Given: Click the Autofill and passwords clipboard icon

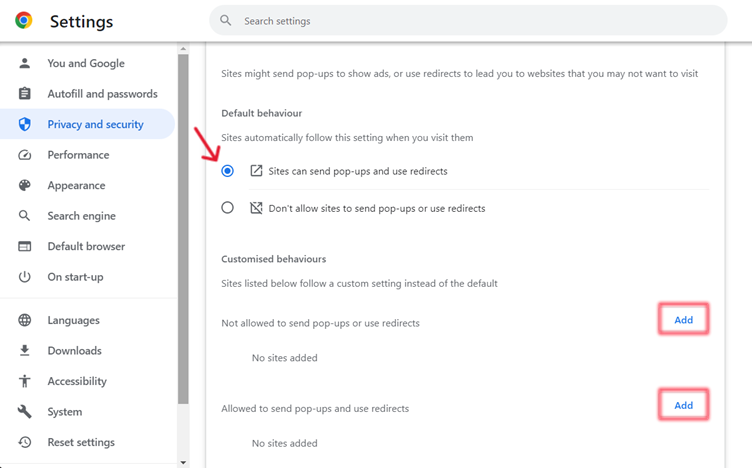Looking at the screenshot, I should click(24, 94).
